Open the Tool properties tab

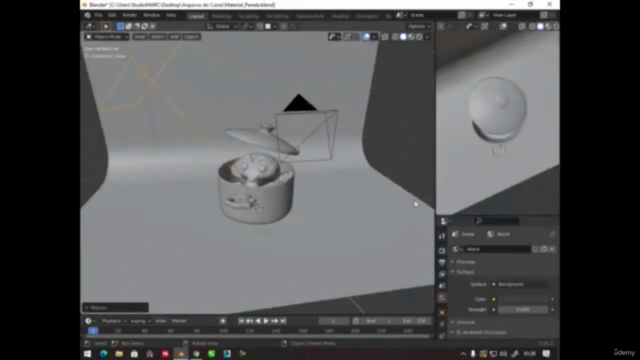pyautogui.click(x=442, y=236)
